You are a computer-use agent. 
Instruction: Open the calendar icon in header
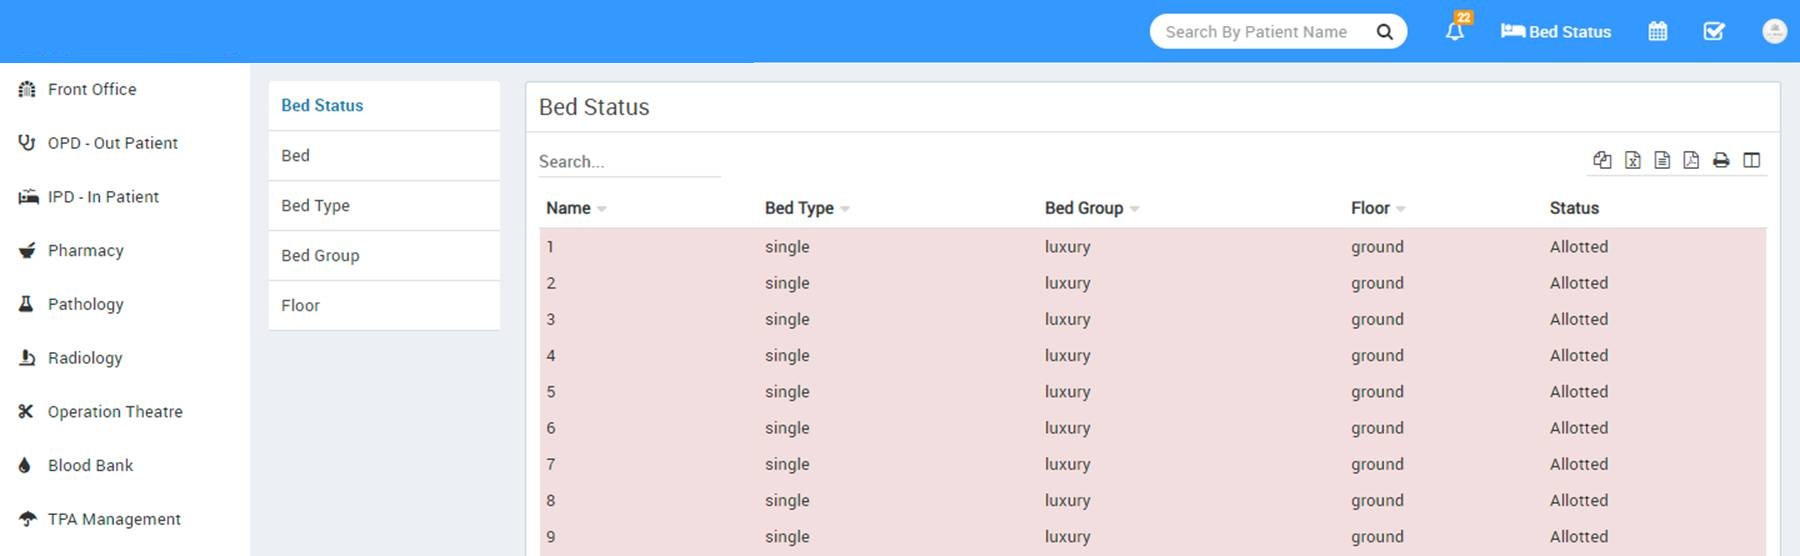(x=1658, y=32)
